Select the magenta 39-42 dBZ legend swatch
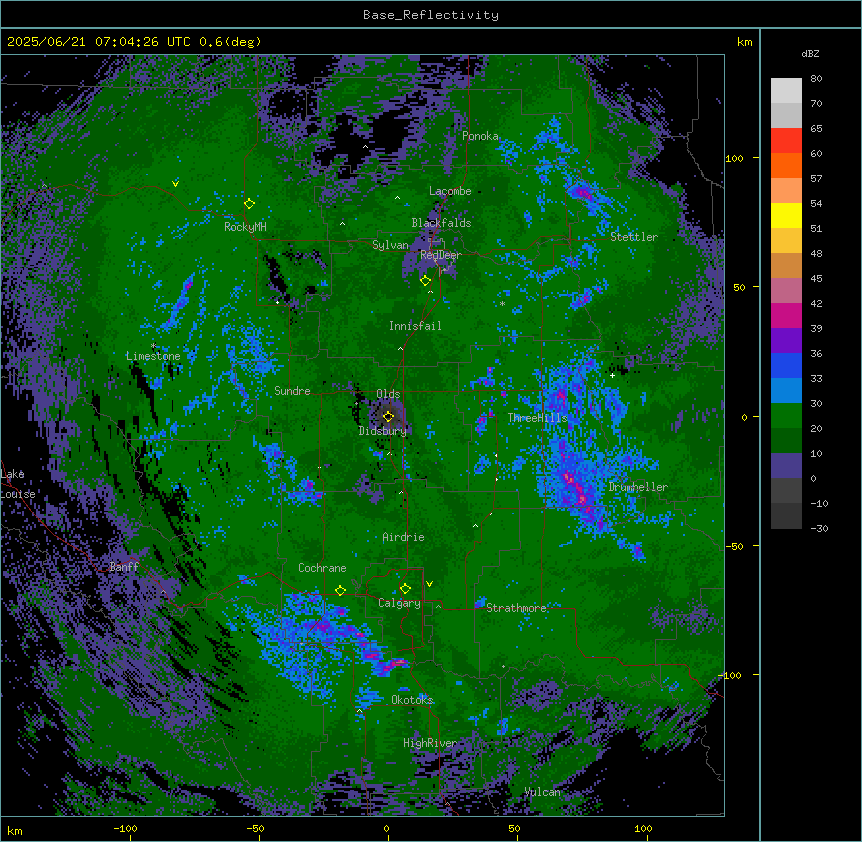Screen dimensions: 862x842 pos(786,316)
